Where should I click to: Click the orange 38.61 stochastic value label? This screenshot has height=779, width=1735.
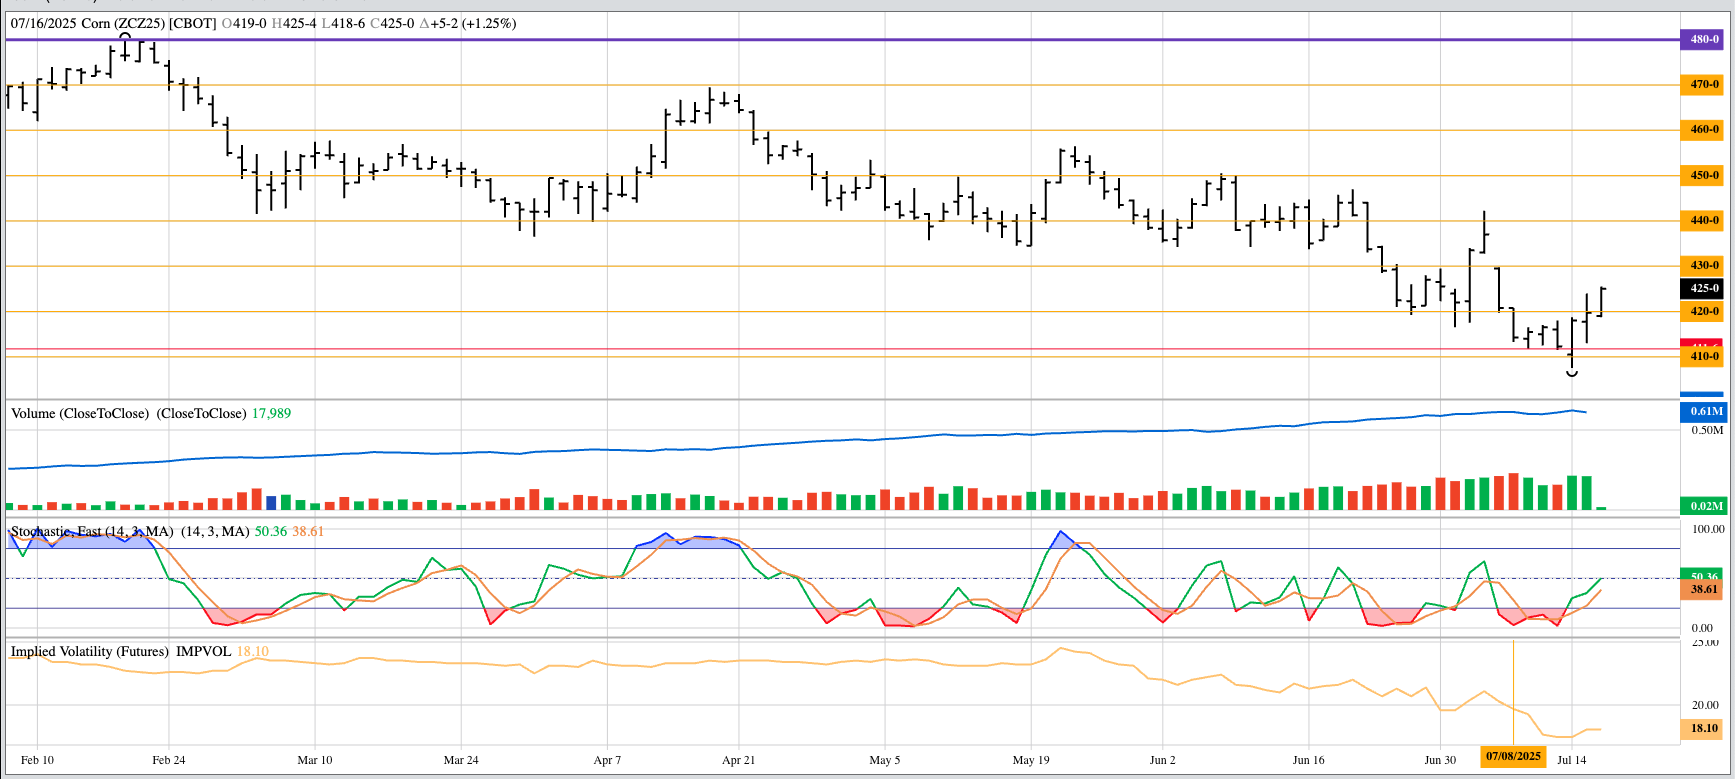[1704, 590]
